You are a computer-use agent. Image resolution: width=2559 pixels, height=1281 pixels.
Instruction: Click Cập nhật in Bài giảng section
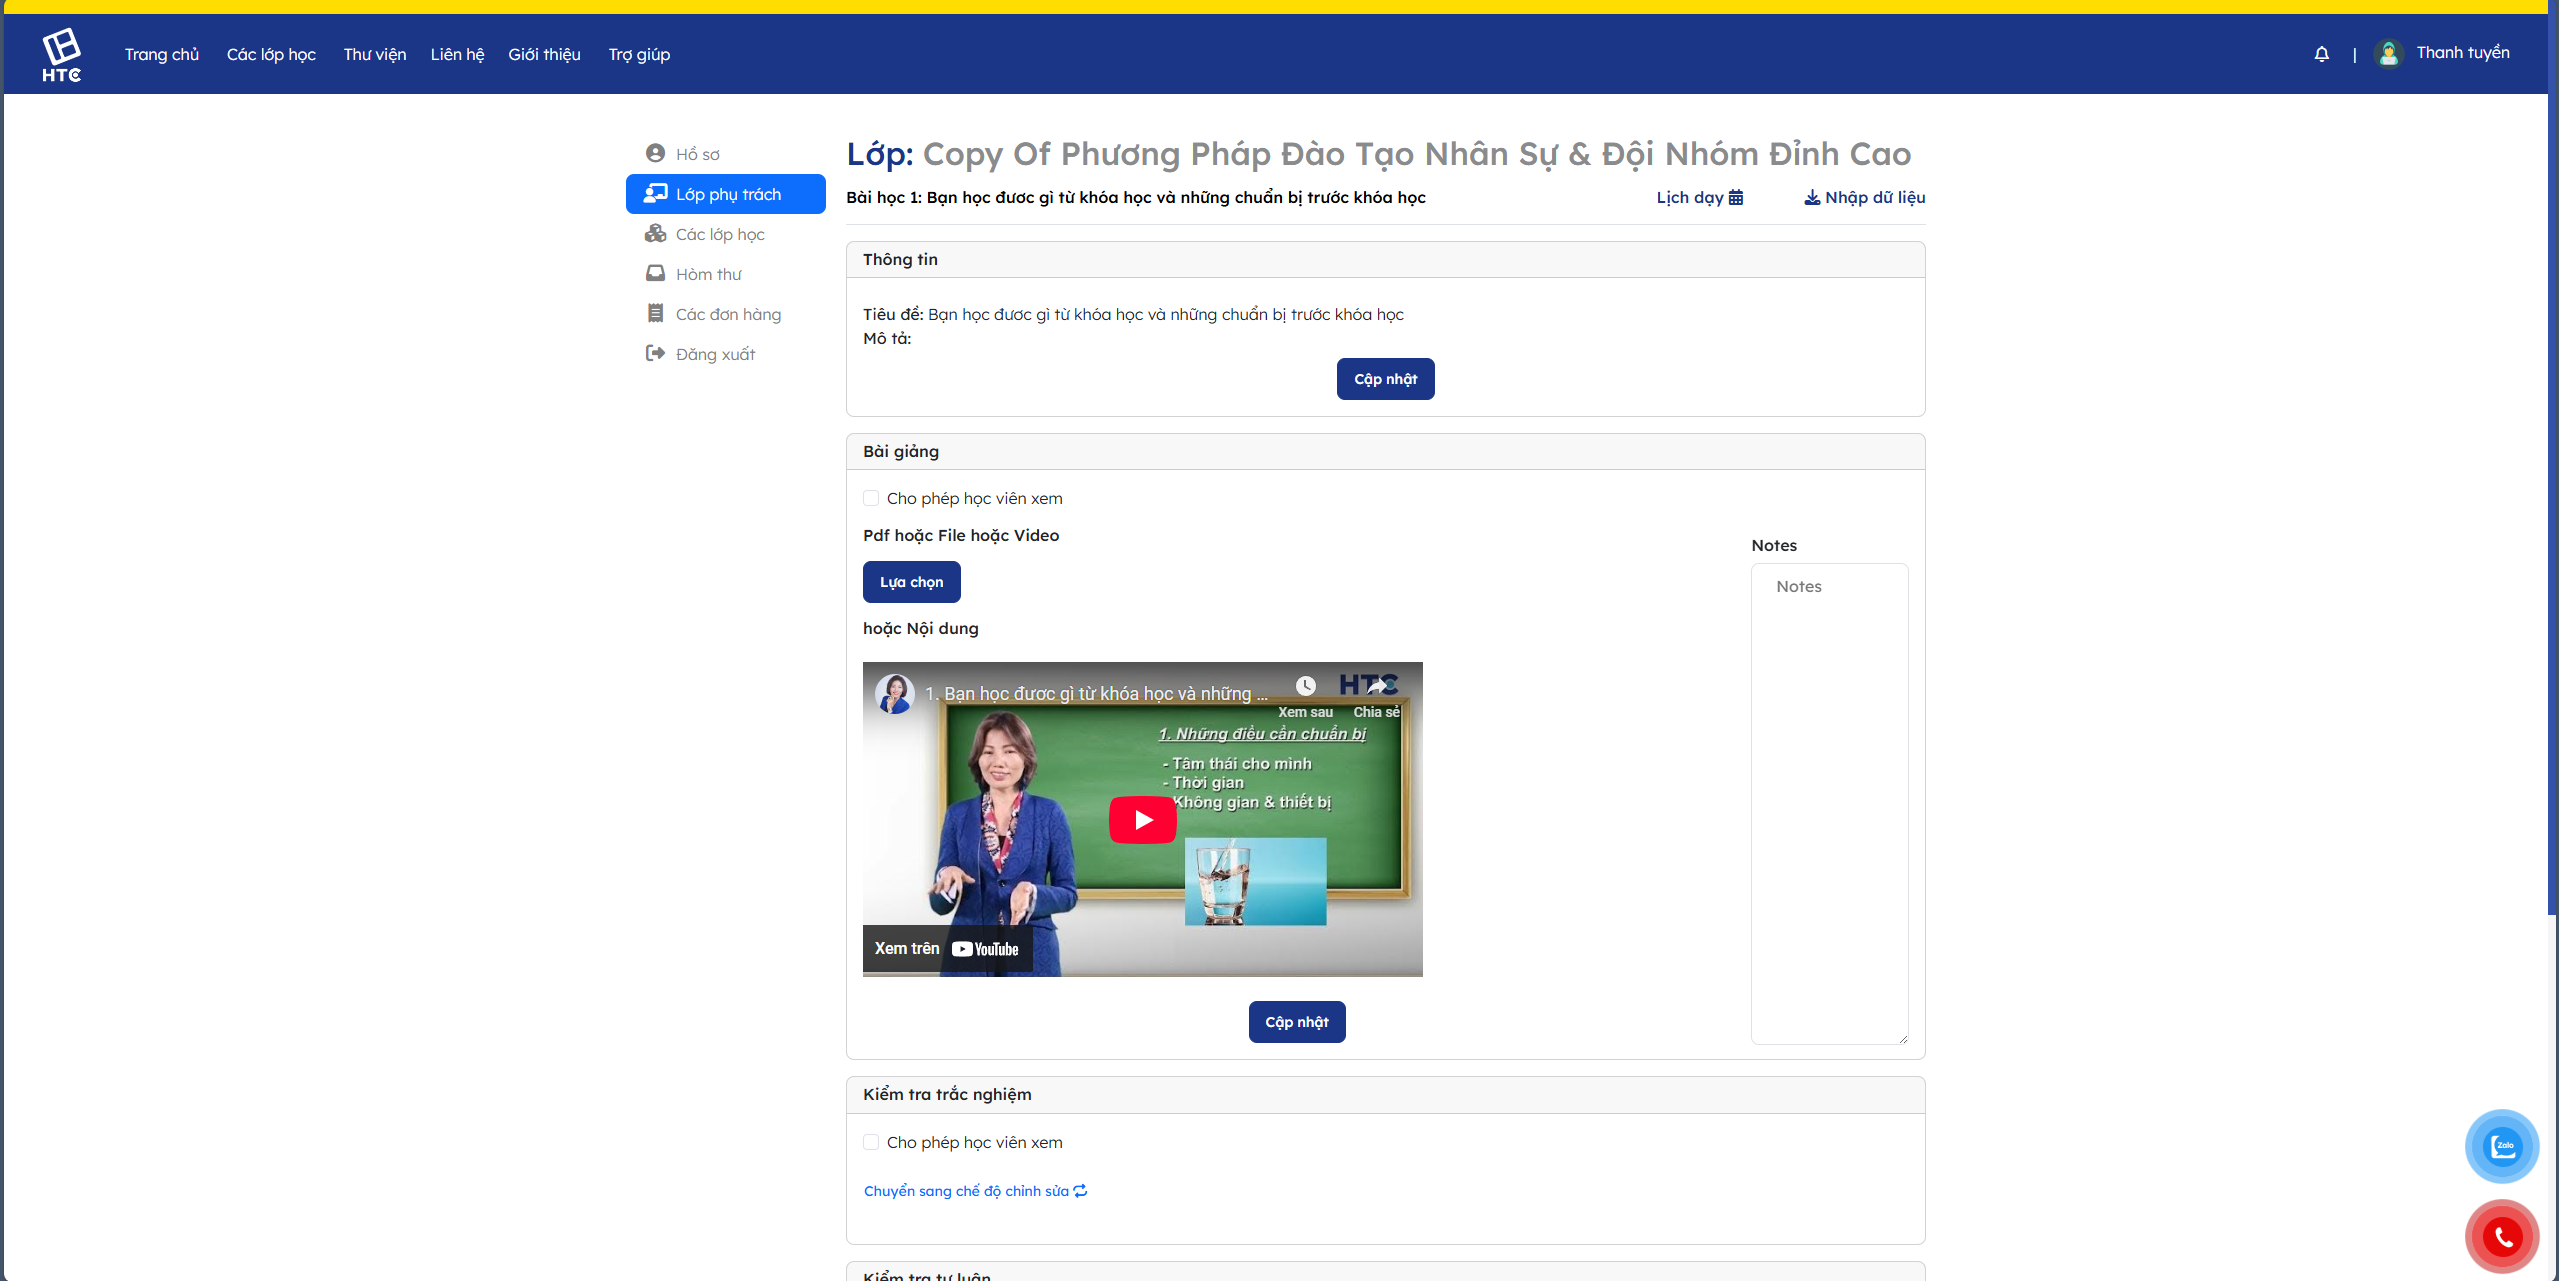pos(1297,1022)
